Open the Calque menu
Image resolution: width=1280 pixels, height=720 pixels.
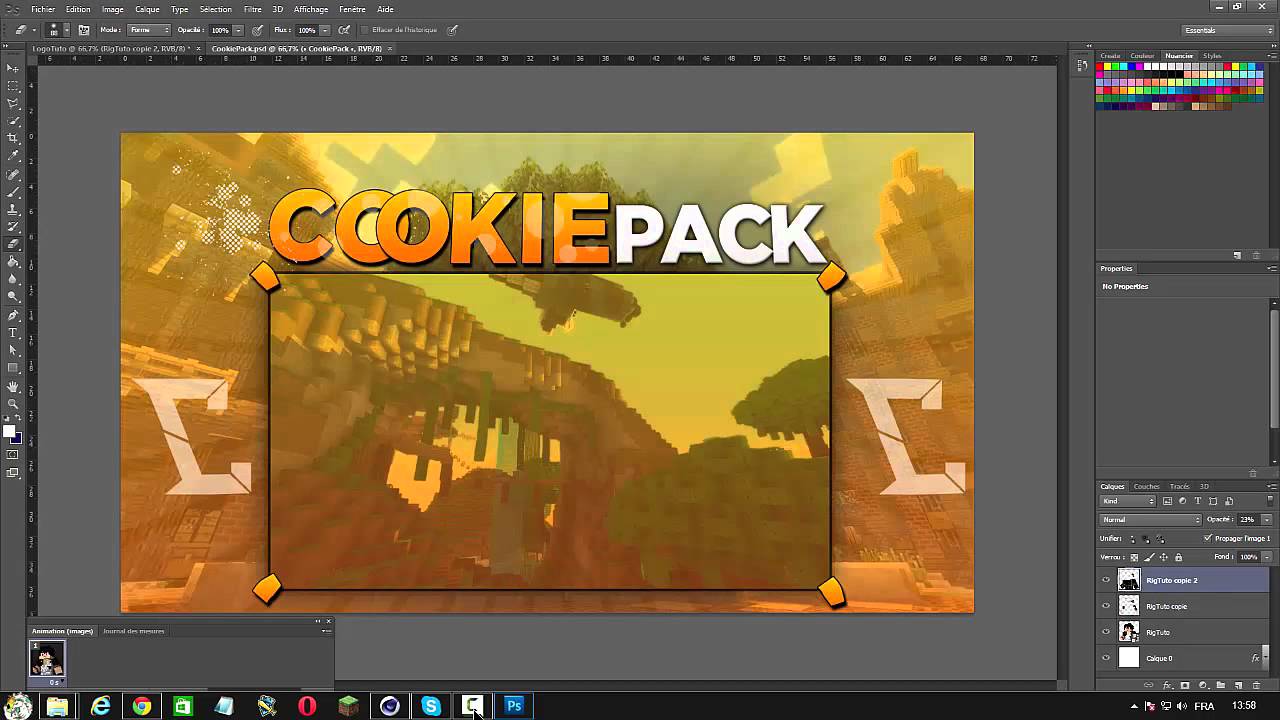click(147, 9)
